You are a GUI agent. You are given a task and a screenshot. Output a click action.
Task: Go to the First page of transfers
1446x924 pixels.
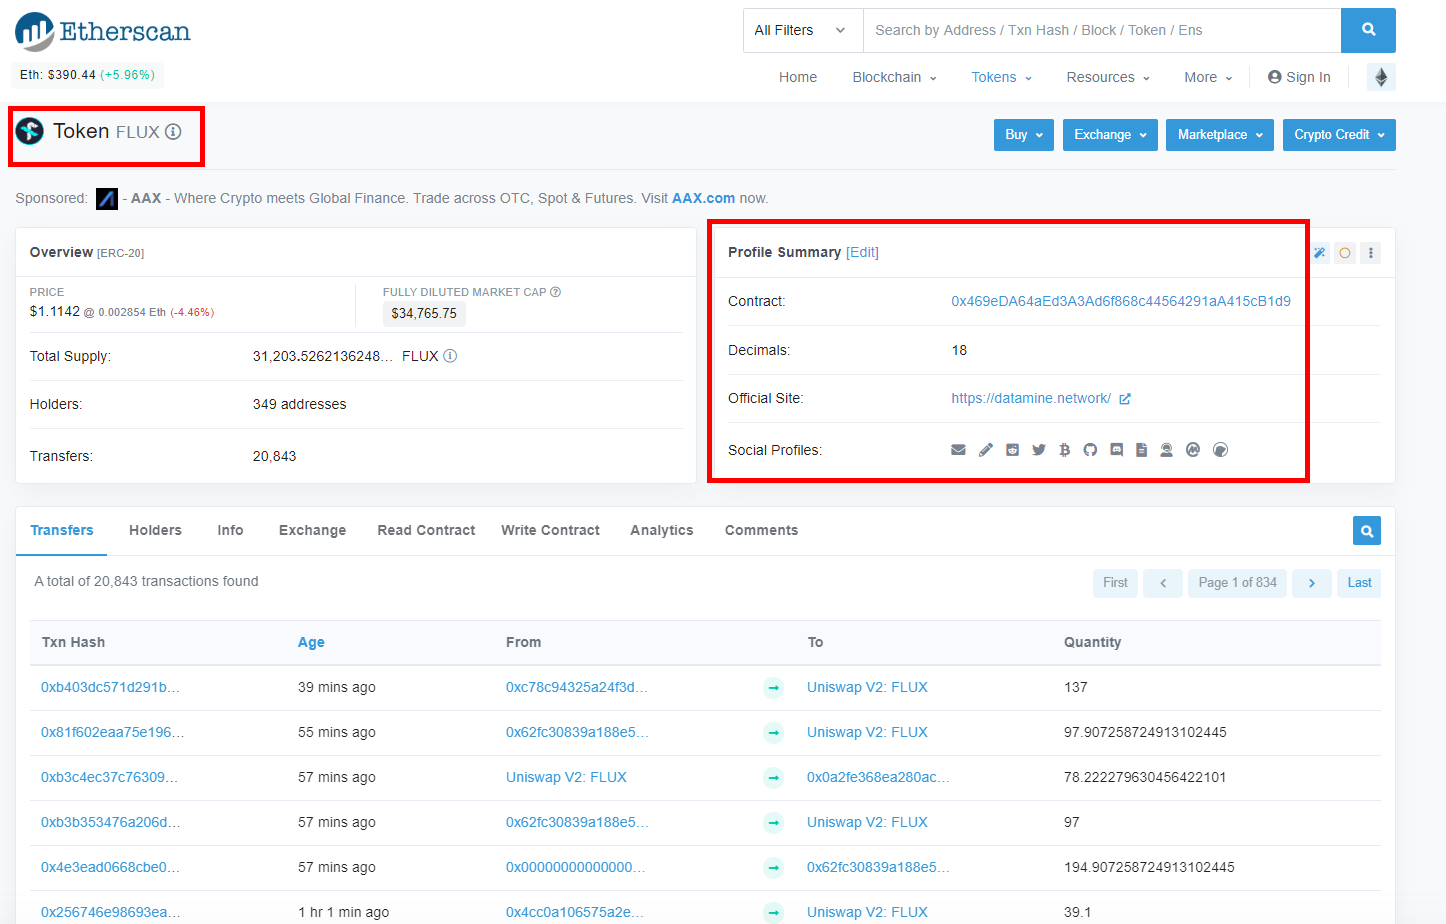pos(1115,583)
